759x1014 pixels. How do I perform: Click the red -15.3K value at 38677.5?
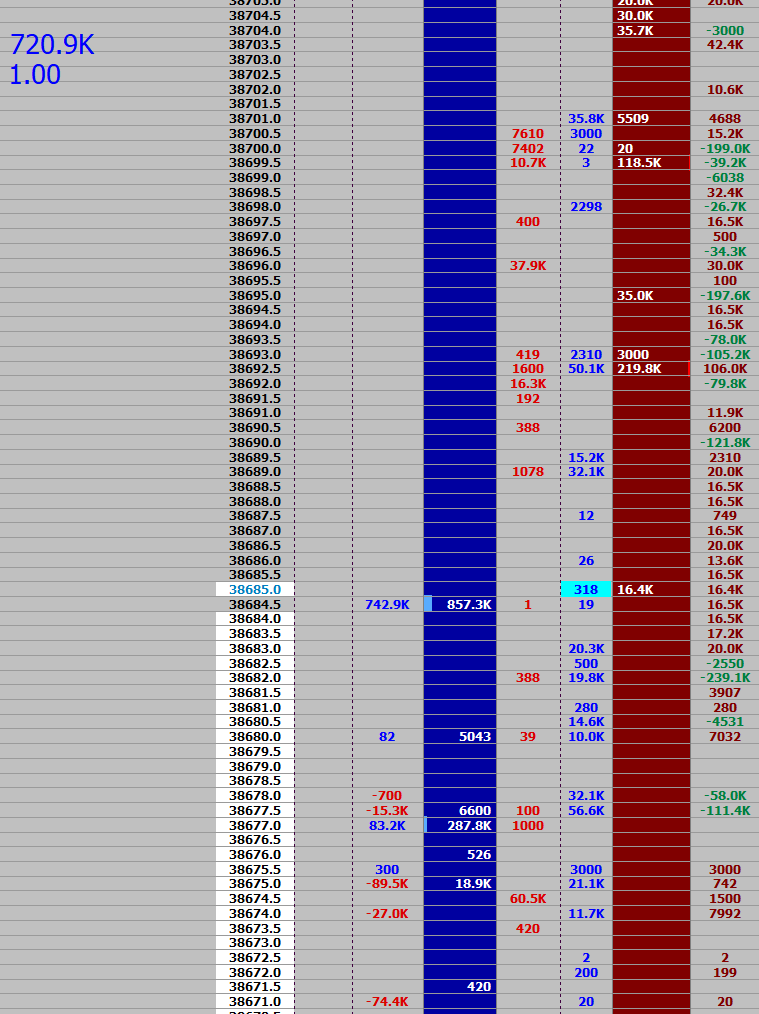(387, 810)
